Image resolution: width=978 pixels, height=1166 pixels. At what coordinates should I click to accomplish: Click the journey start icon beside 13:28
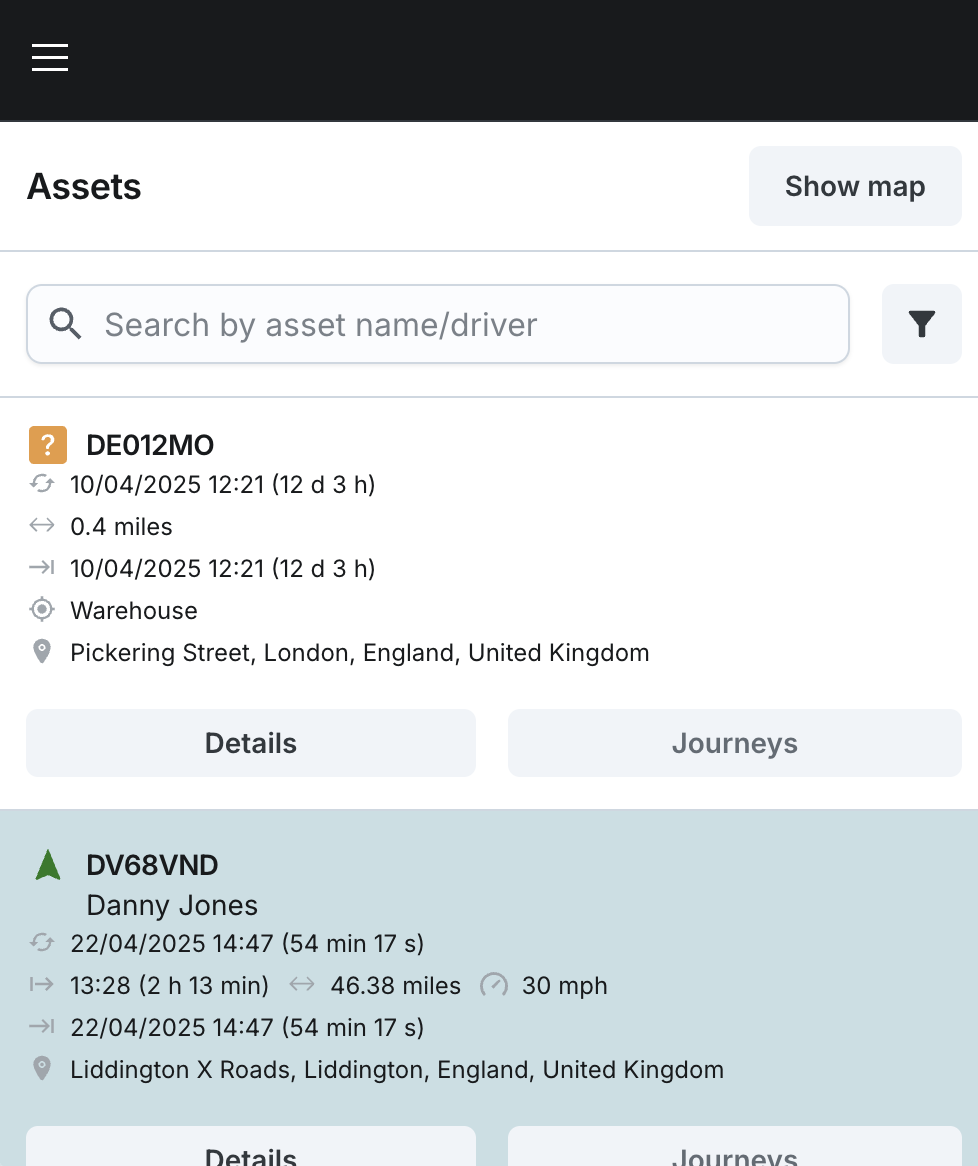[x=42, y=985]
